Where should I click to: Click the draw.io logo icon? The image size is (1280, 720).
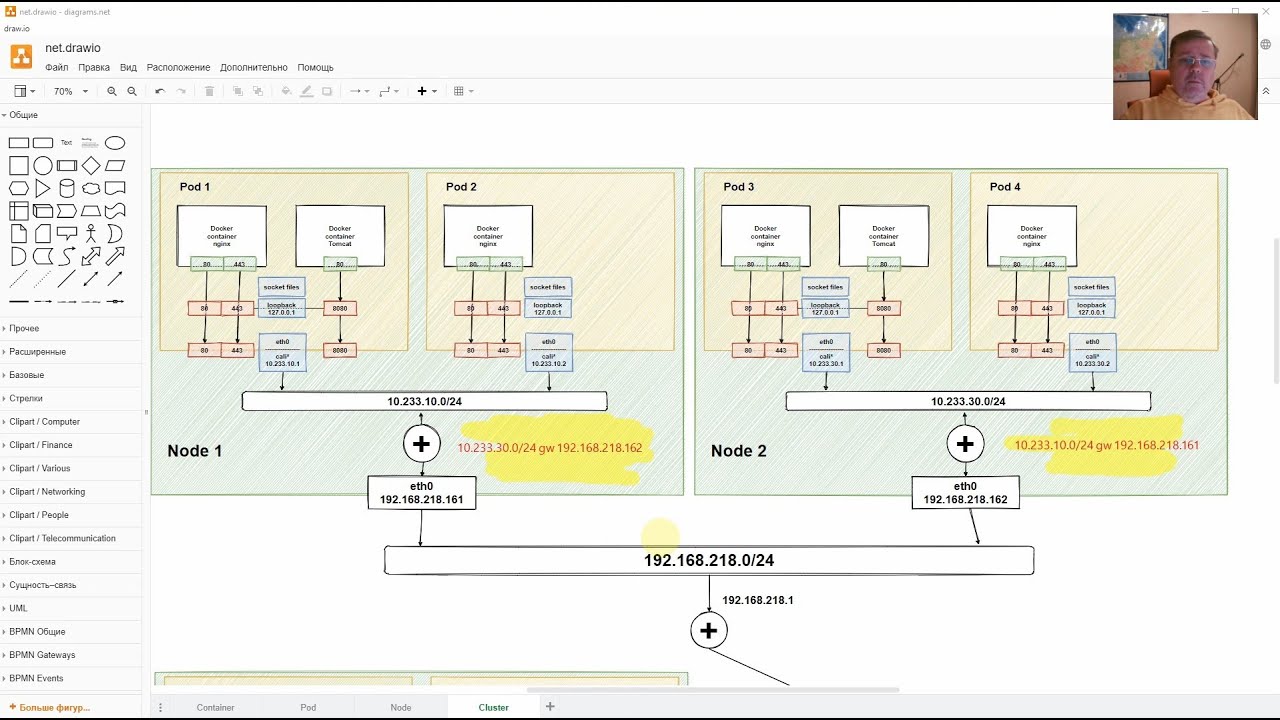21,56
